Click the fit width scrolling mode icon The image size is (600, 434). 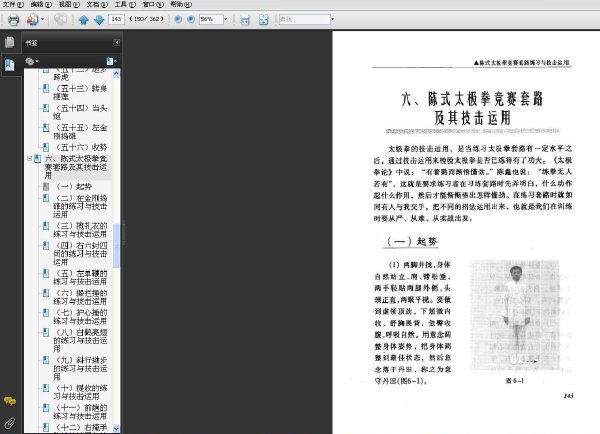[245, 20]
